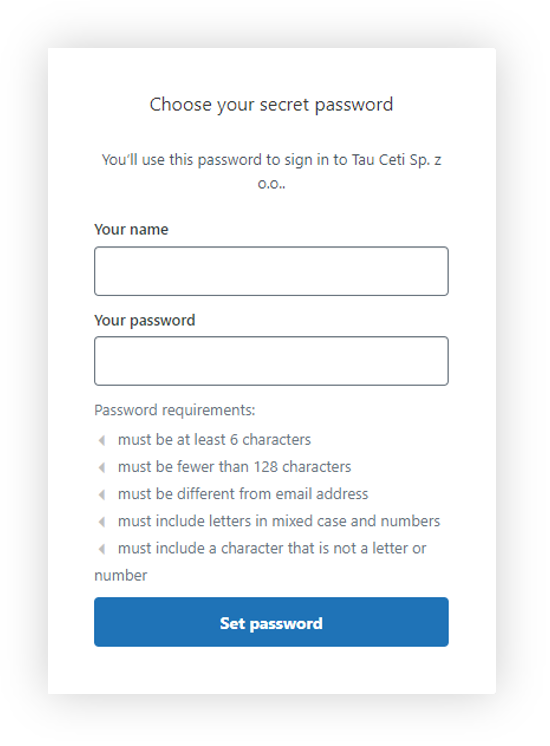
Task: Click the 'You'll use this password' description text
Action: coord(271,160)
